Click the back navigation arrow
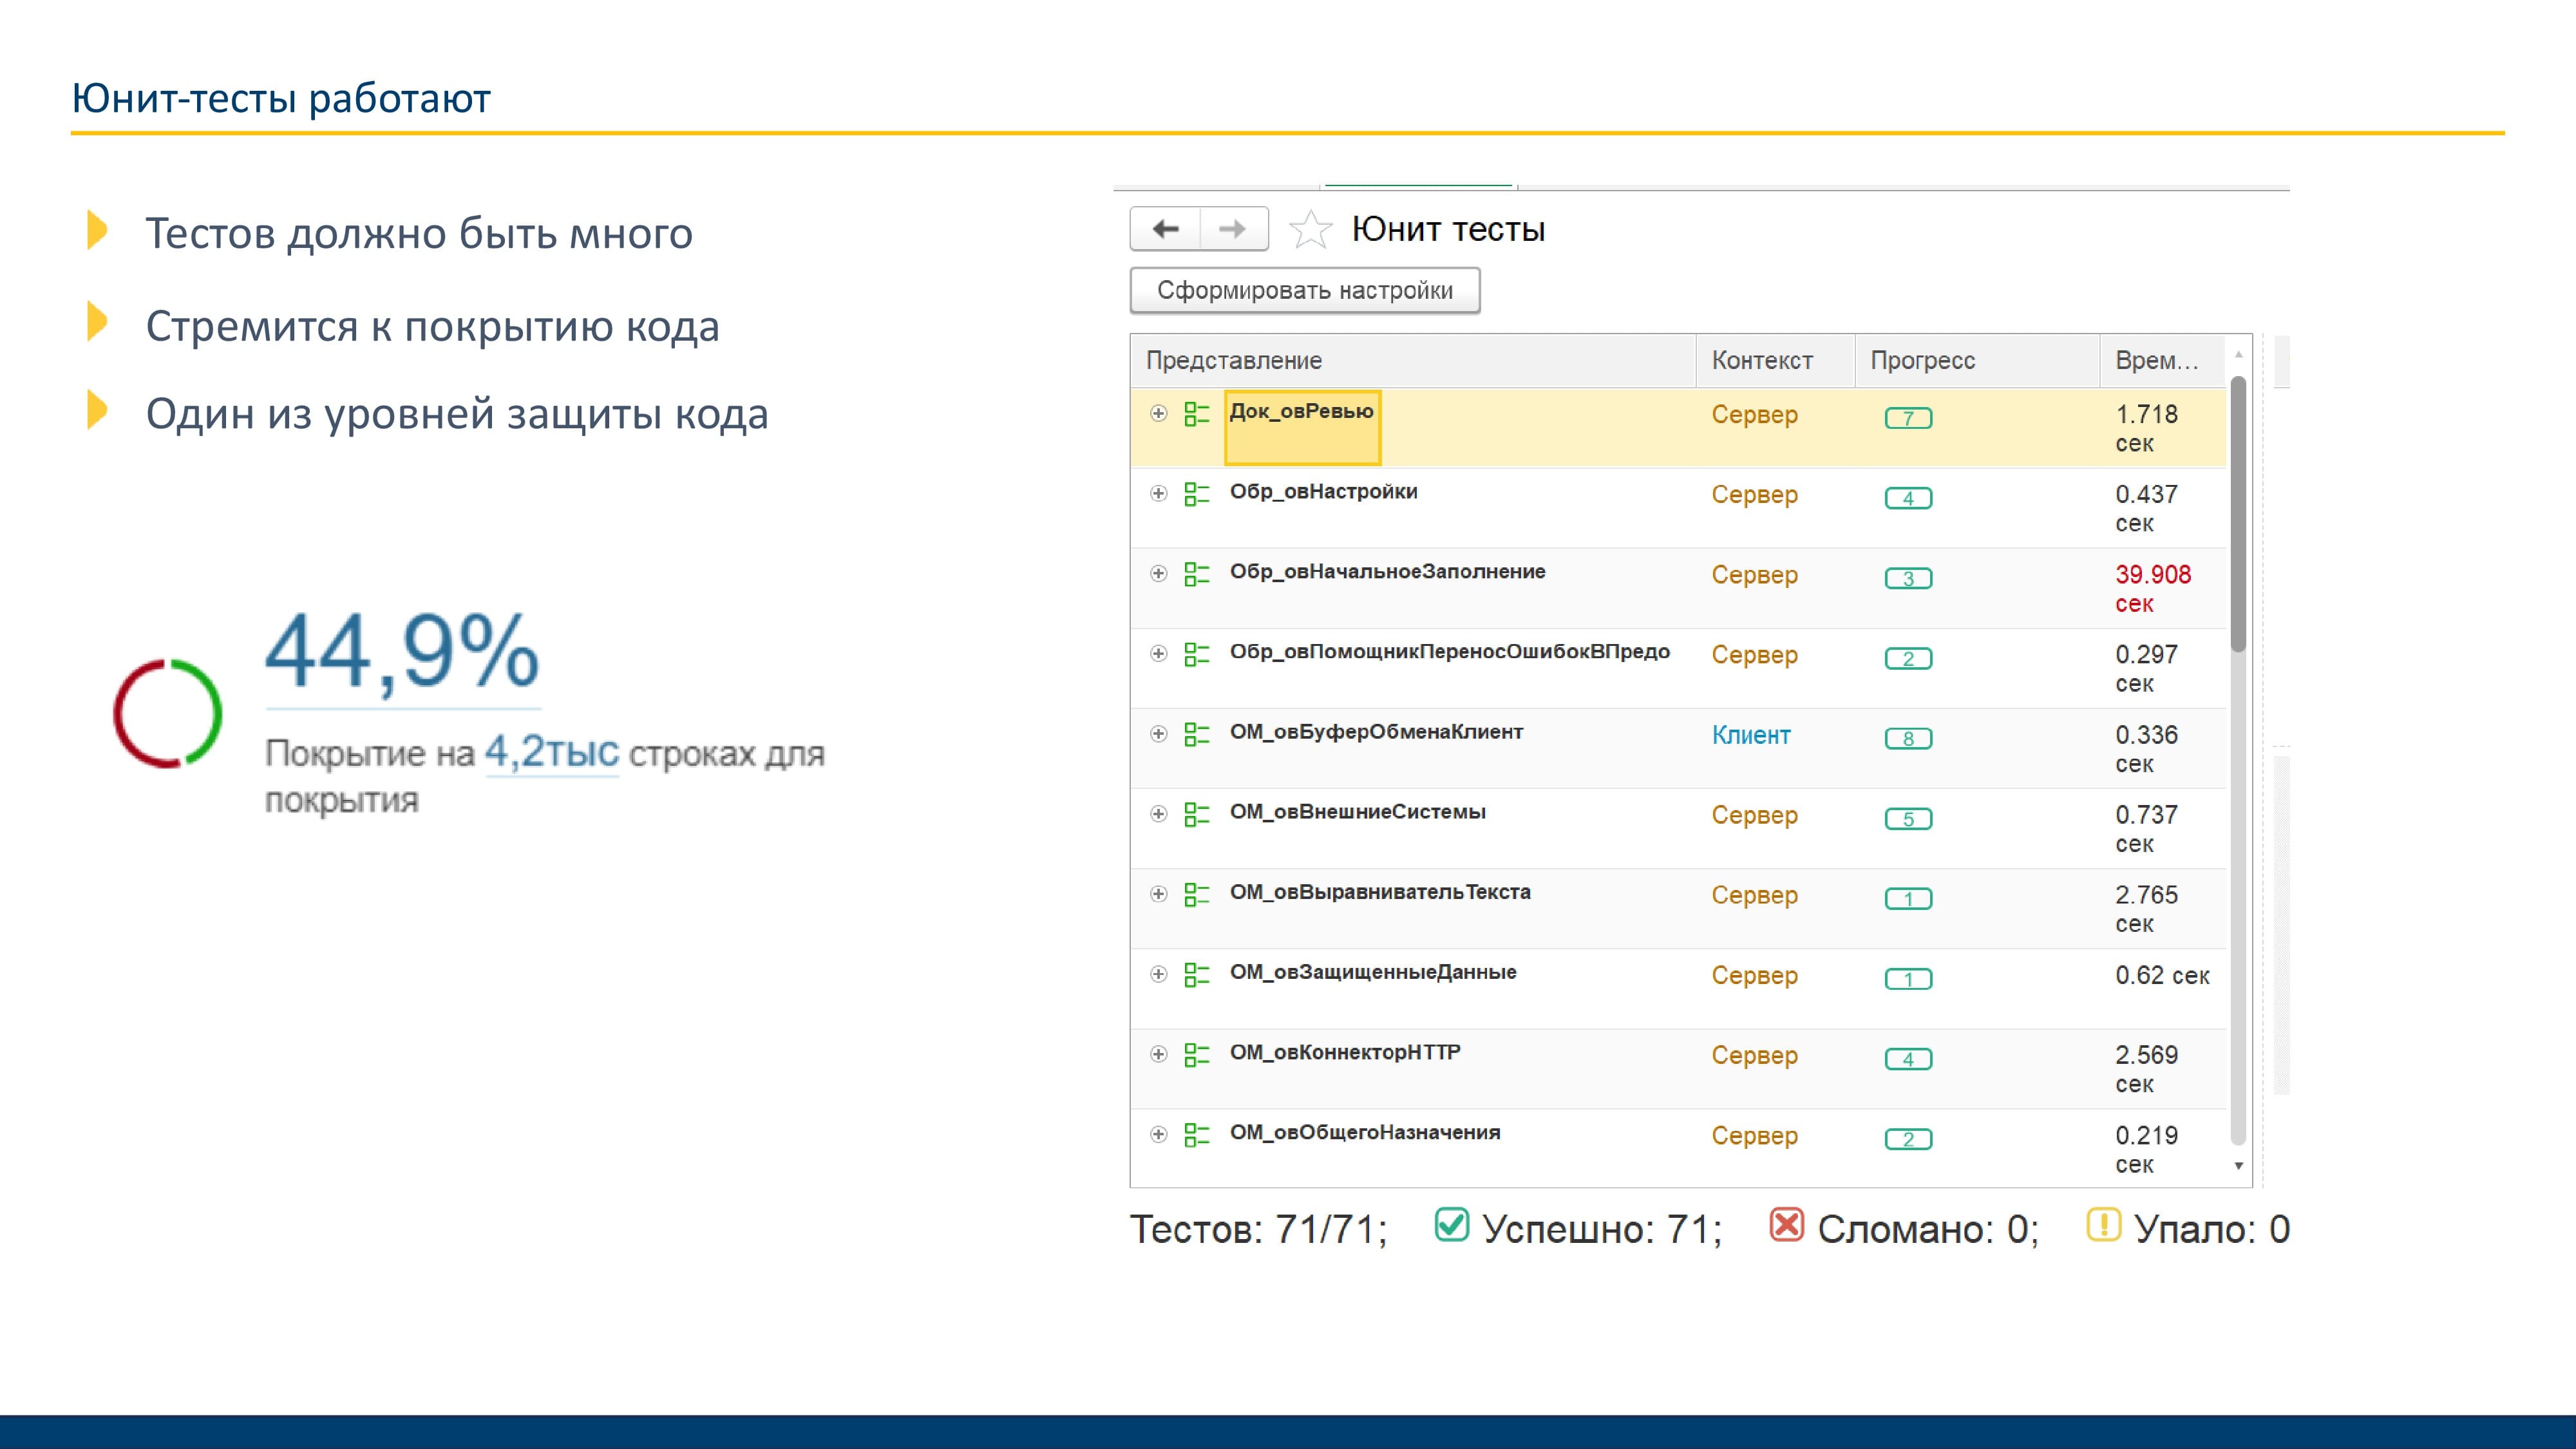This screenshot has width=2576, height=1449. point(1165,229)
